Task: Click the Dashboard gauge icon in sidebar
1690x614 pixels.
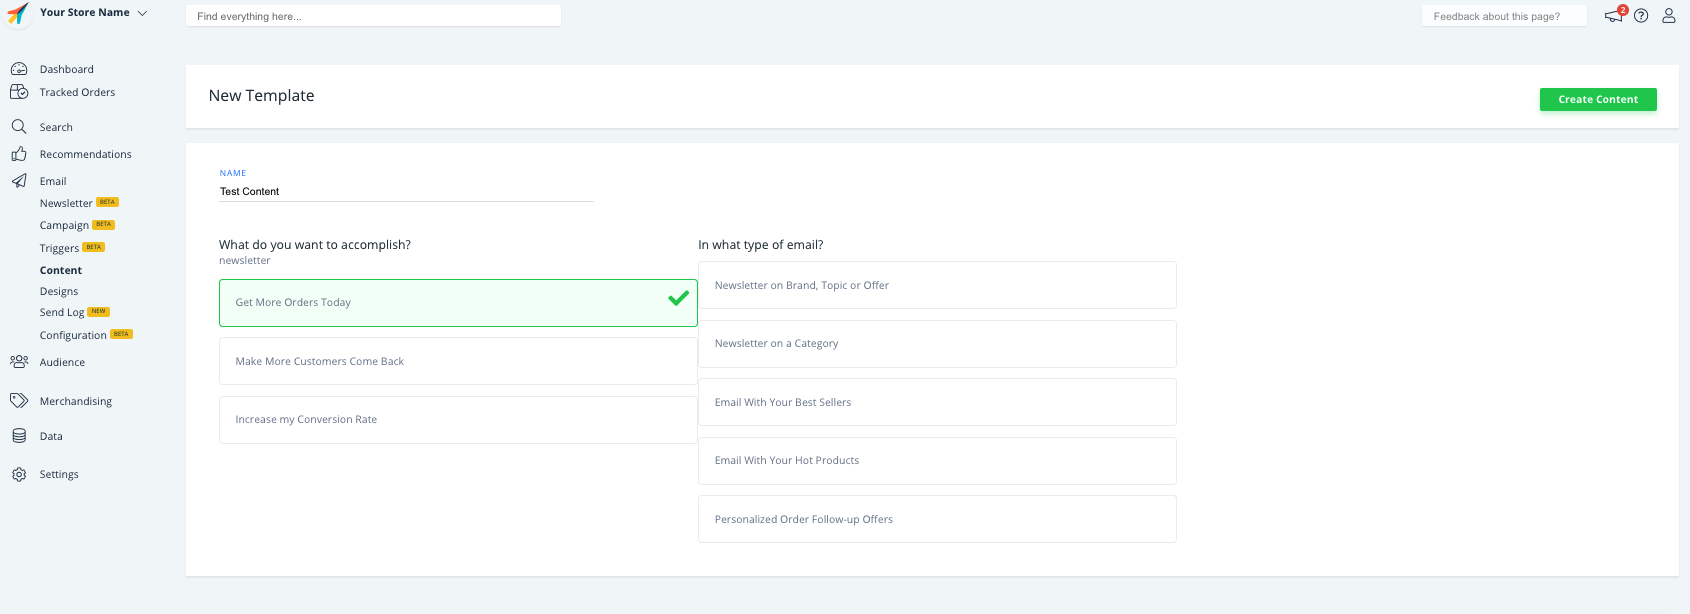Action: coord(19,69)
